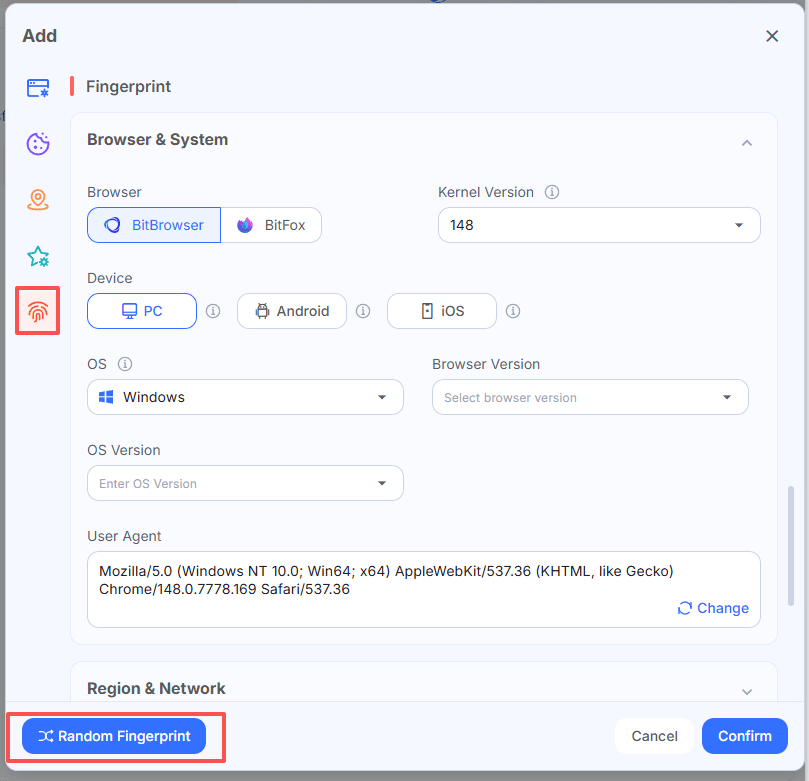
Task: Click the info icon next to PC
Action: pos(213,311)
